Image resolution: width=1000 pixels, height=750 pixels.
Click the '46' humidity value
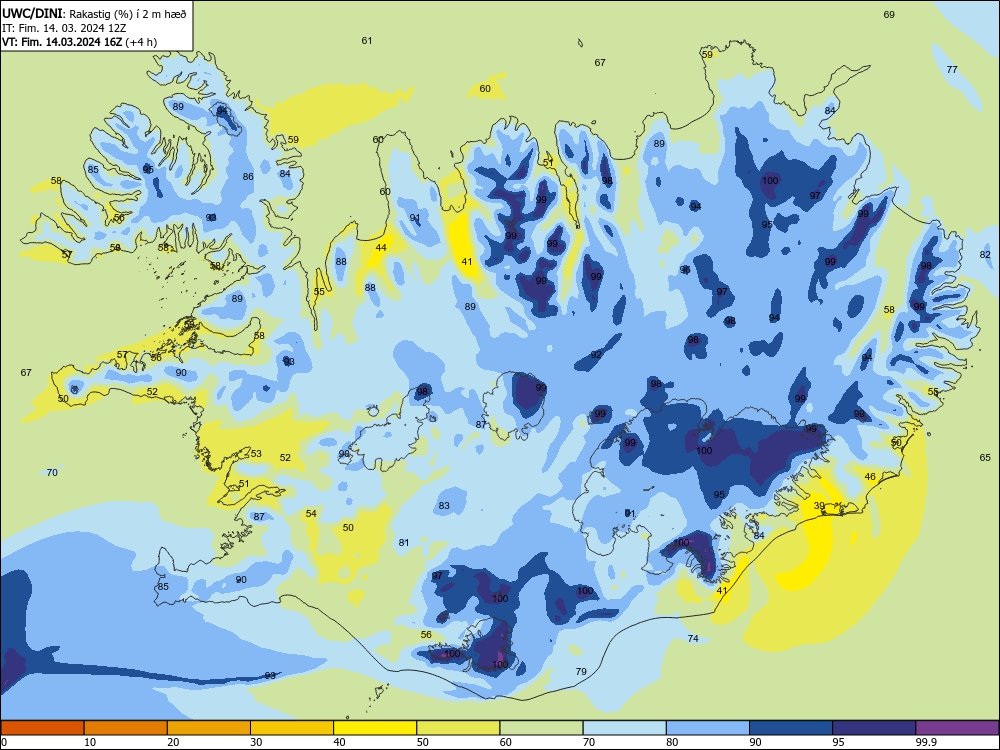point(870,476)
